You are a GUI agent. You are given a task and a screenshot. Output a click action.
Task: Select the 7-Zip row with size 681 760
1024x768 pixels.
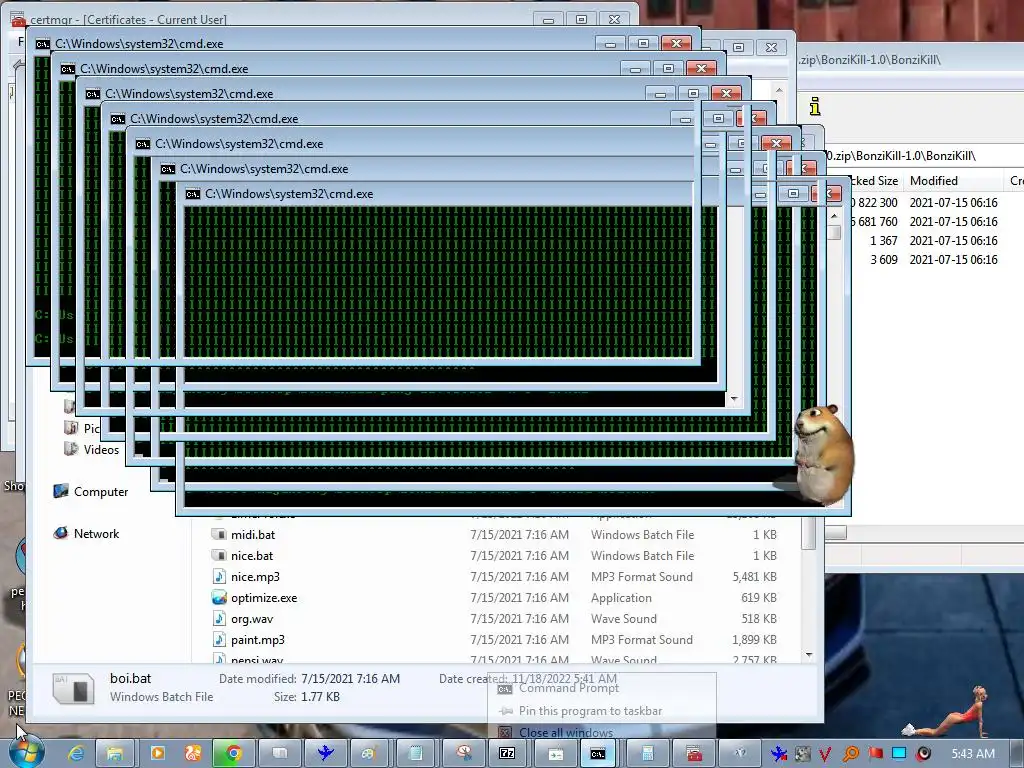pos(936,221)
